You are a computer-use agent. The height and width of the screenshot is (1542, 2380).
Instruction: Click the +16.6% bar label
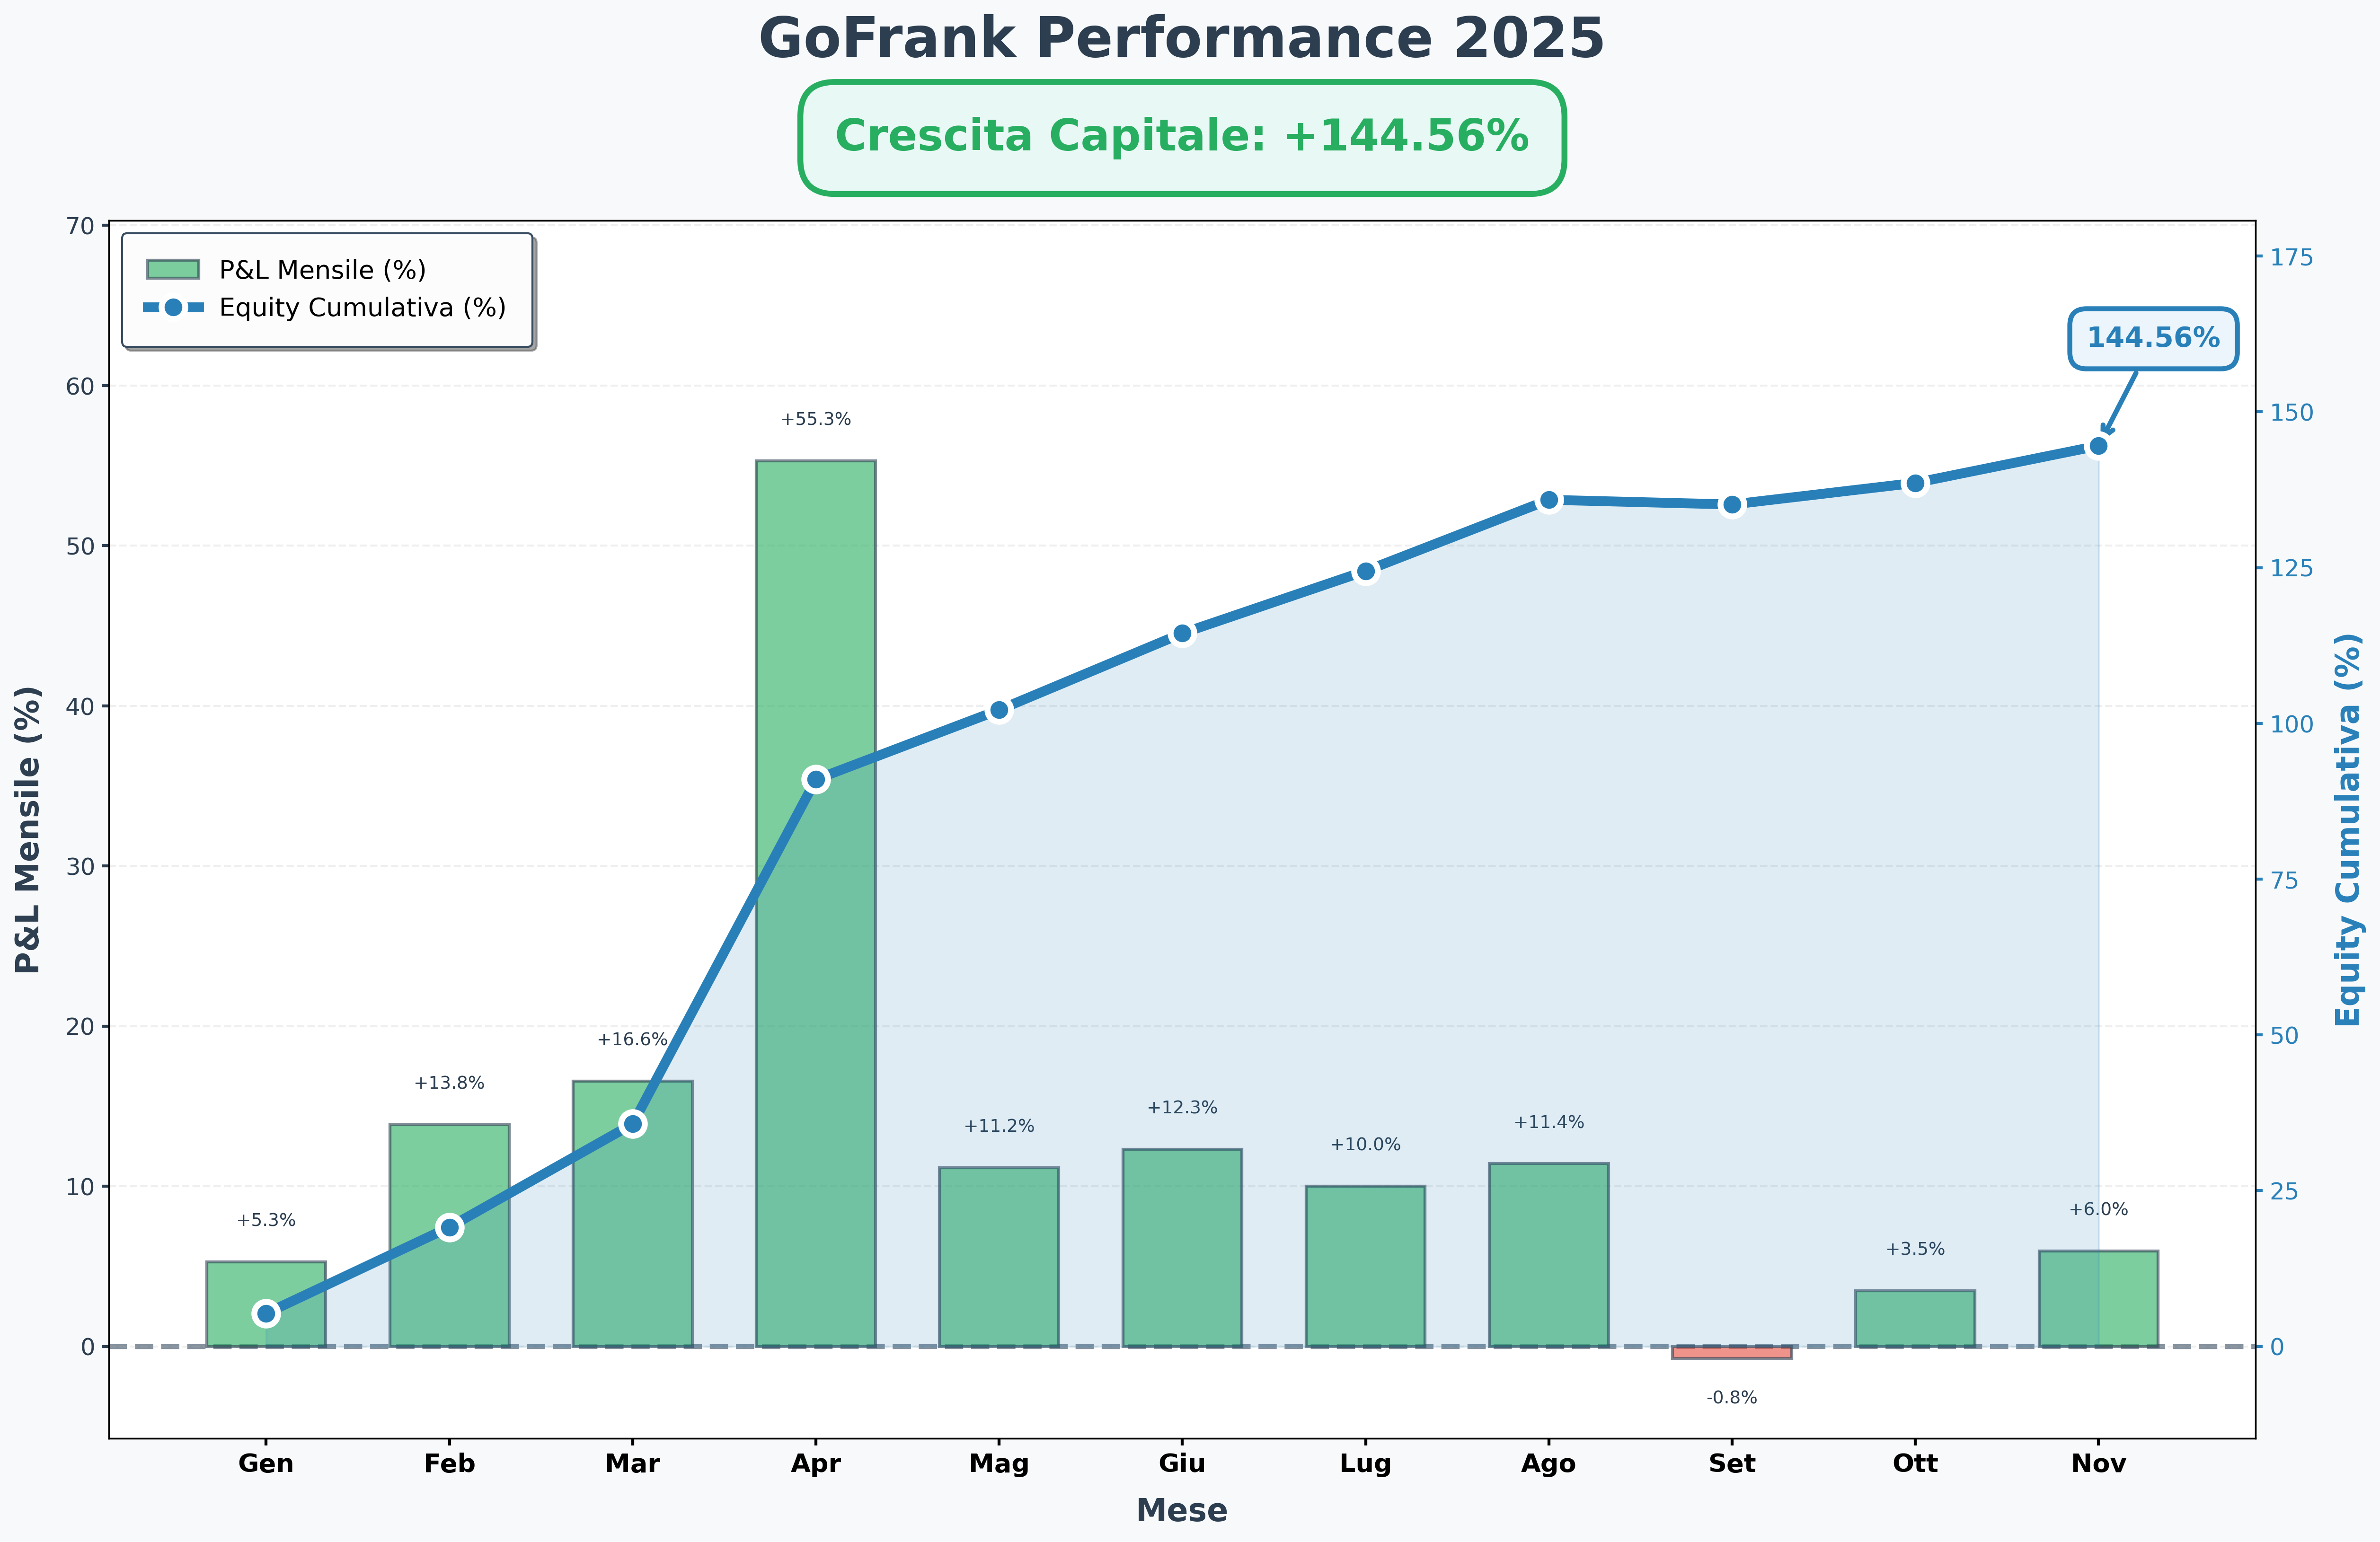click(x=632, y=1039)
